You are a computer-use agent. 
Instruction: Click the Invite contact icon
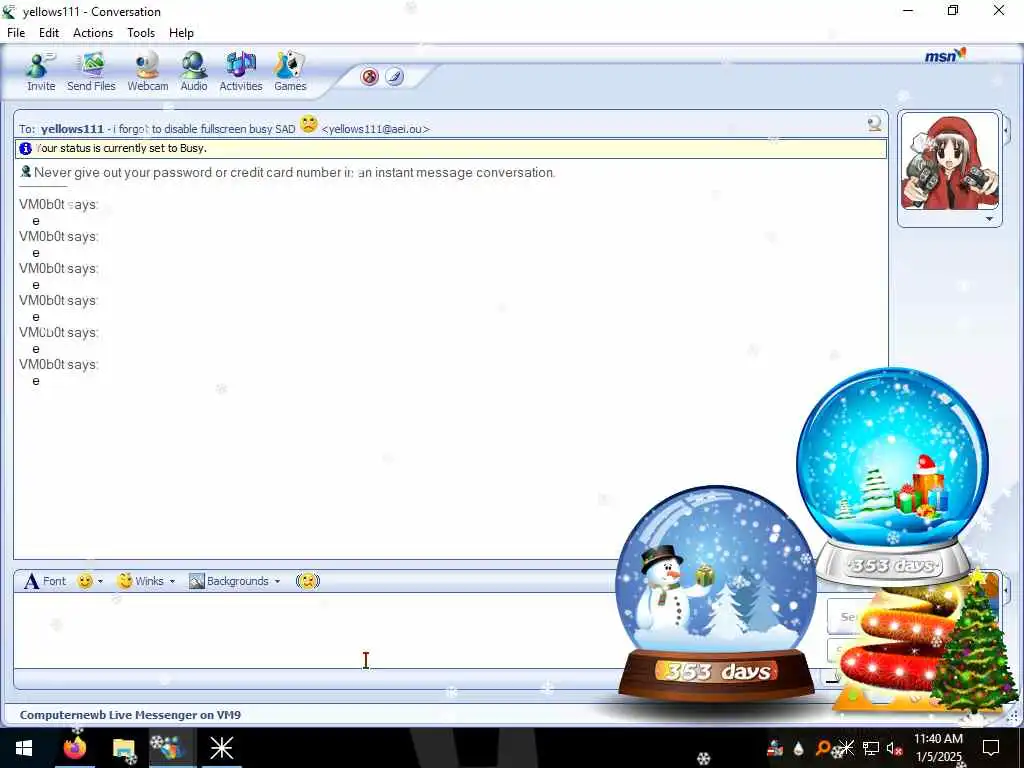coord(40,71)
